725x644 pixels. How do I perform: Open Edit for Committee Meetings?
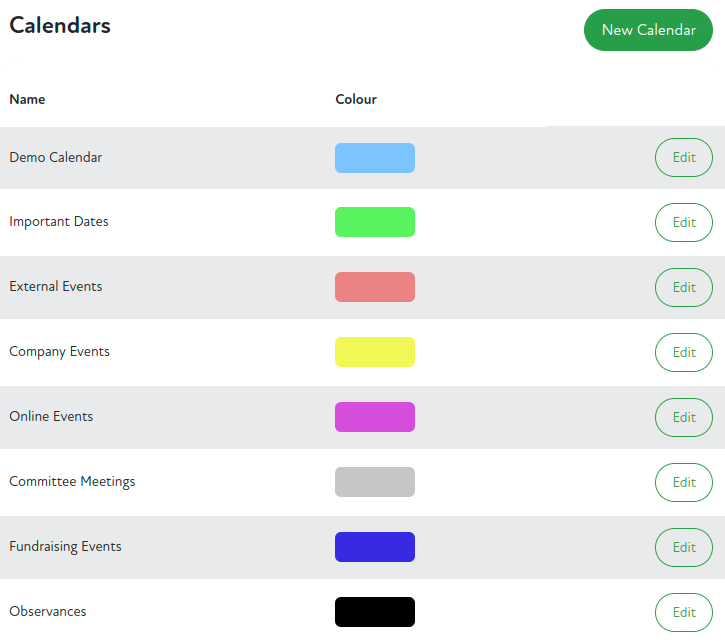pyautogui.click(x=683, y=482)
